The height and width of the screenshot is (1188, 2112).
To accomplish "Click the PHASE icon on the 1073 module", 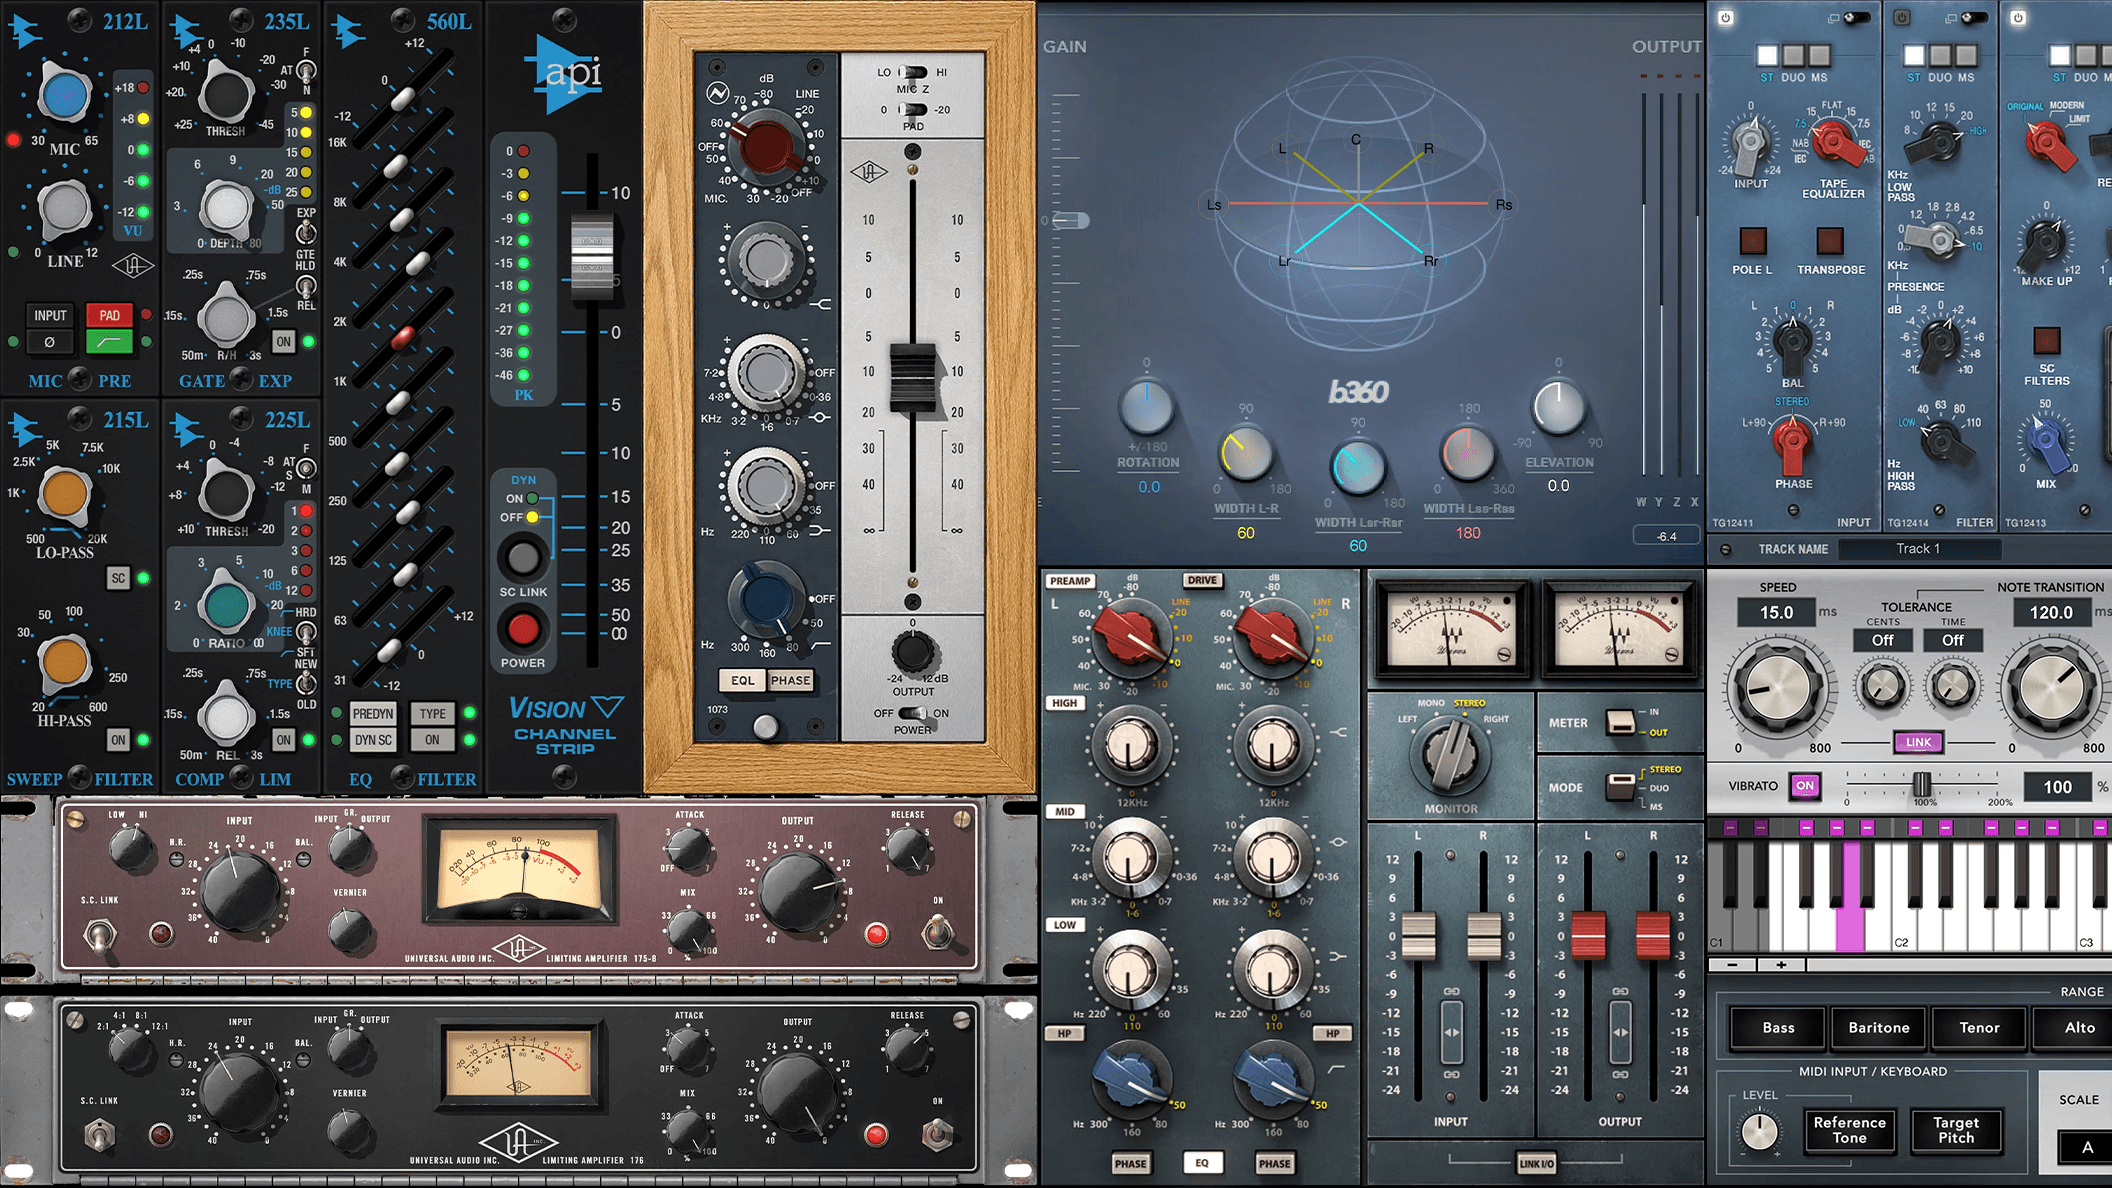I will coord(790,680).
